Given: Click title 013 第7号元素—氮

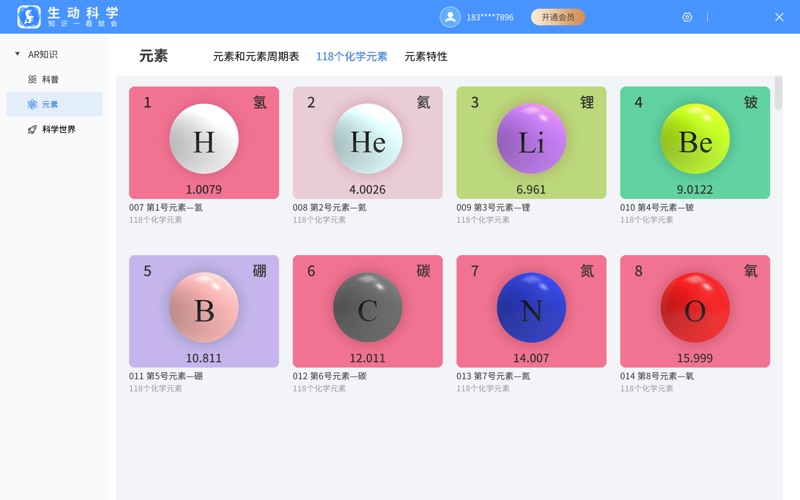Looking at the screenshot, I should click(493, 376).
